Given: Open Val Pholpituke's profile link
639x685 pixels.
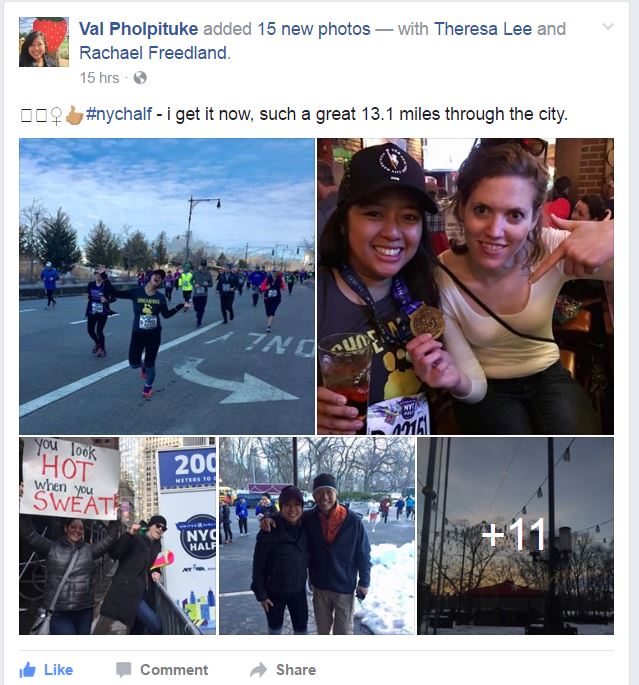Looking at the screenshot, I should click(x=138, y=29).
